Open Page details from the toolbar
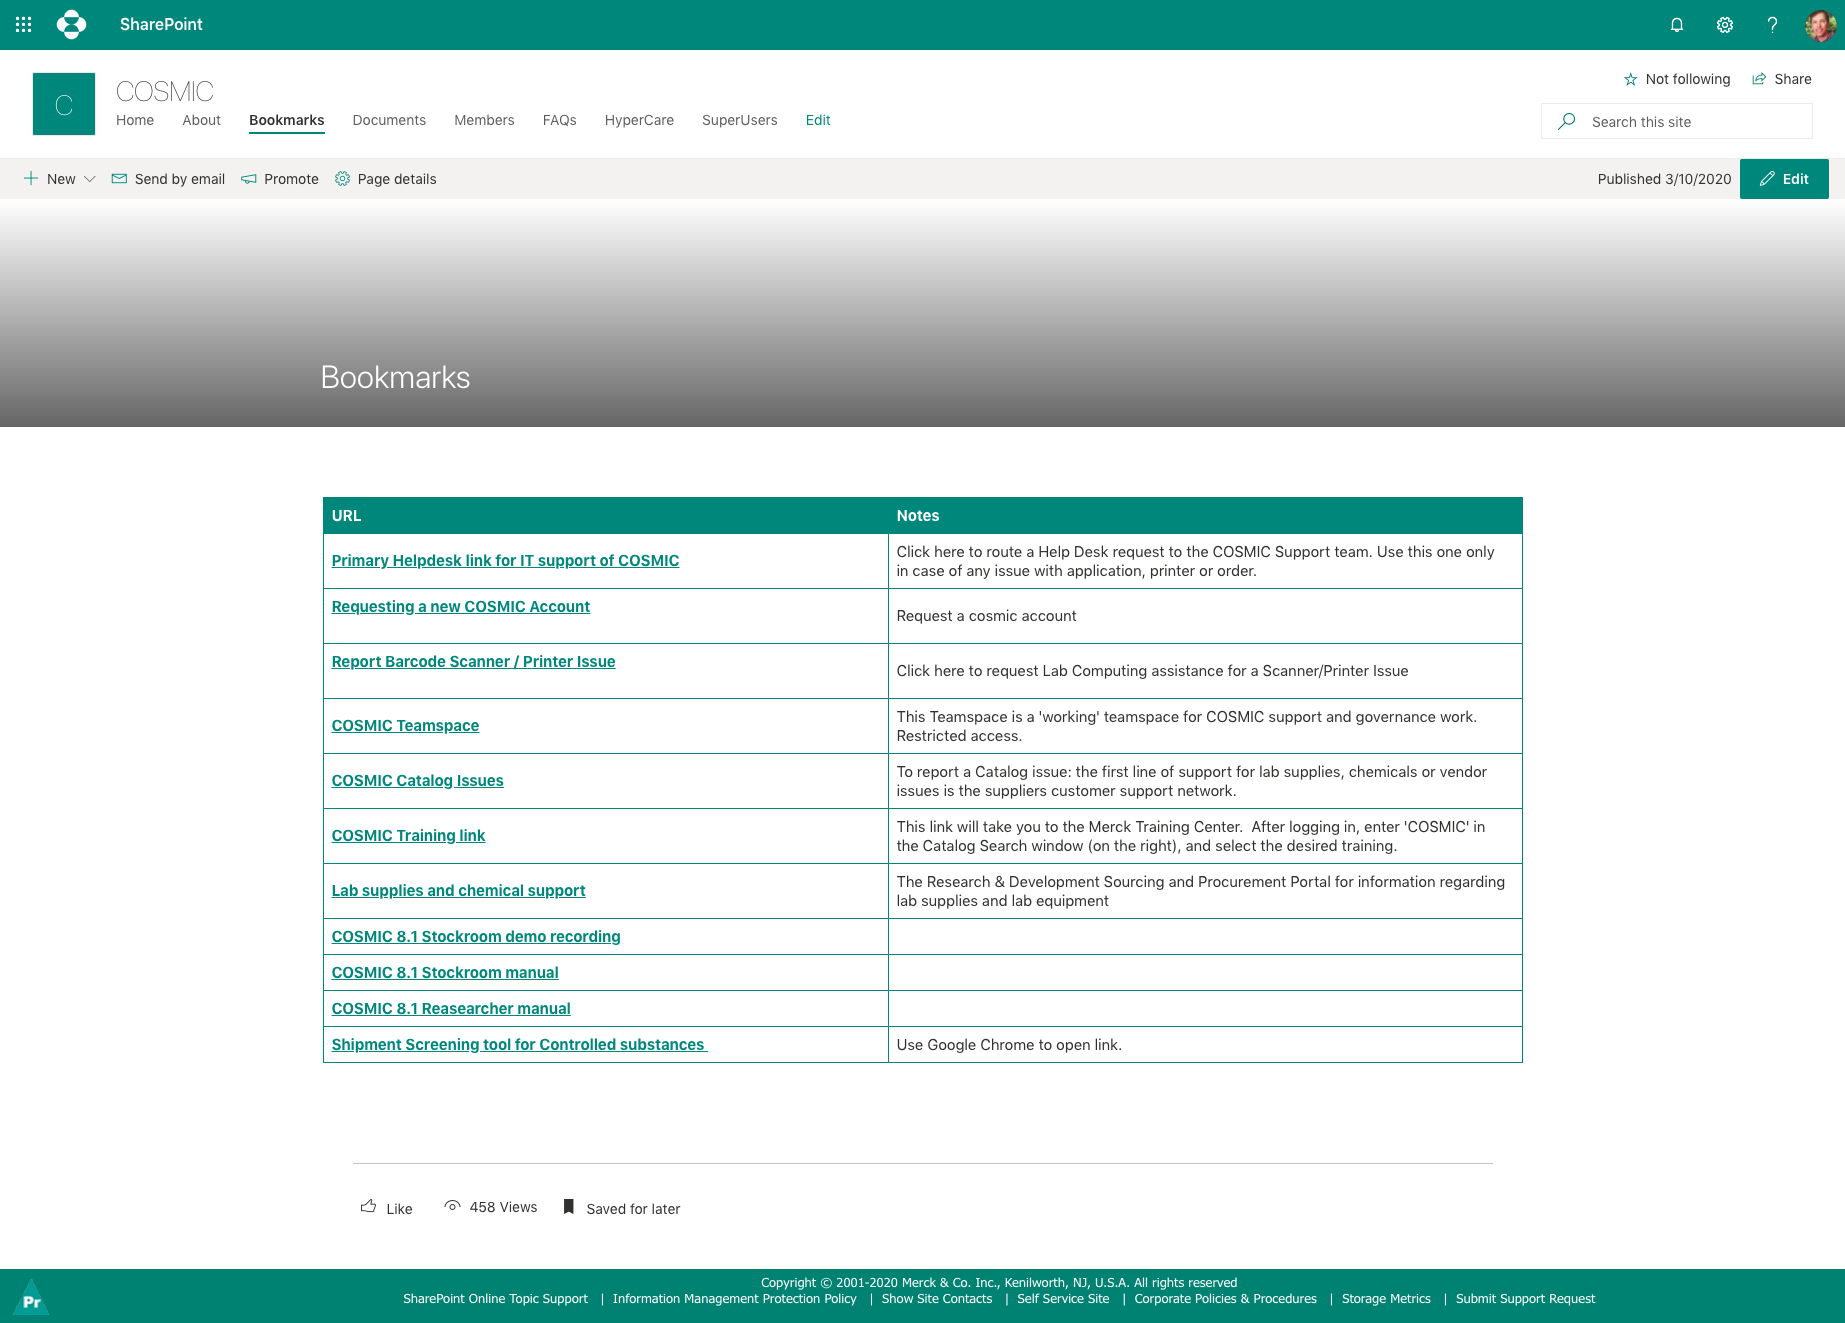Image resolution: width=1845 pixels, height=1323 pixels. pyautogui.click(x=386, y=179)
